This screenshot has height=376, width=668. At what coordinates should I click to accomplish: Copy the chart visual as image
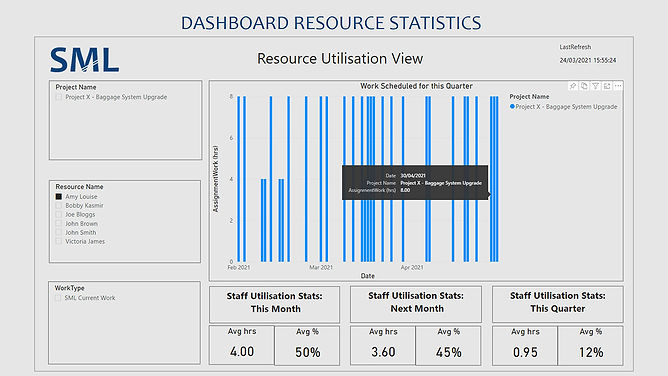(x=584, y=86)
